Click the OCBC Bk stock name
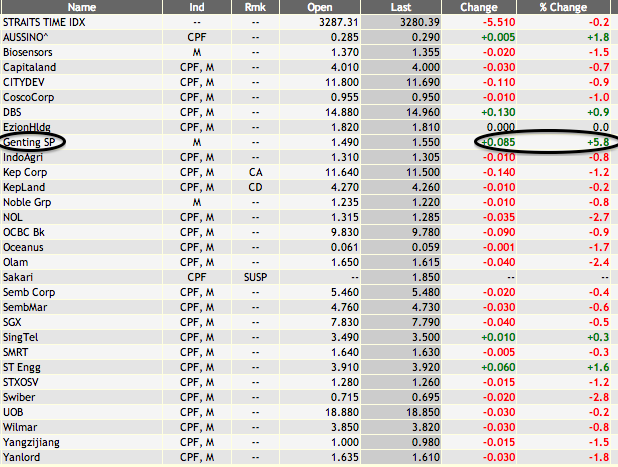 pyautogui.click(x=26, y=230)
